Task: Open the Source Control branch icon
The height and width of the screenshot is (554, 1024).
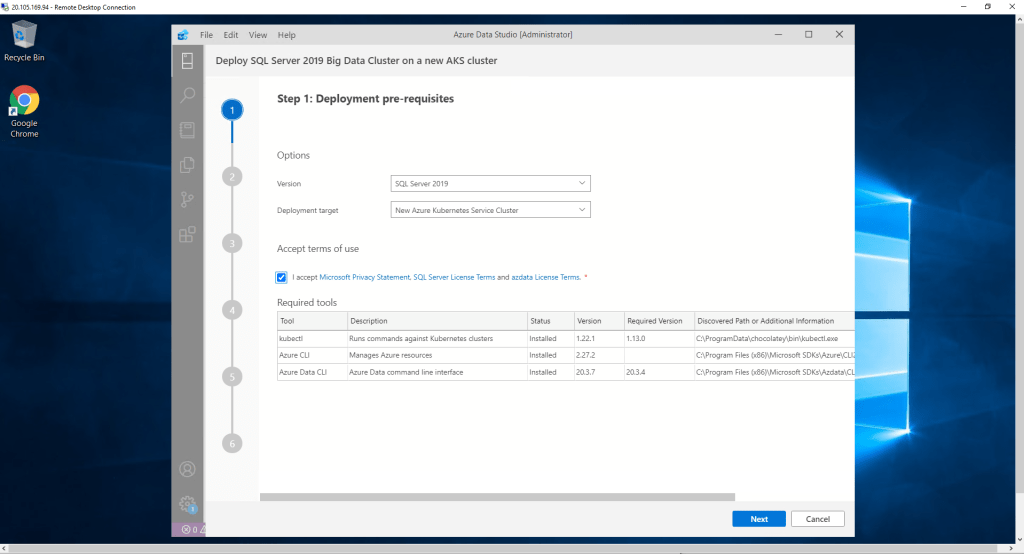Action: pos(187,200)
